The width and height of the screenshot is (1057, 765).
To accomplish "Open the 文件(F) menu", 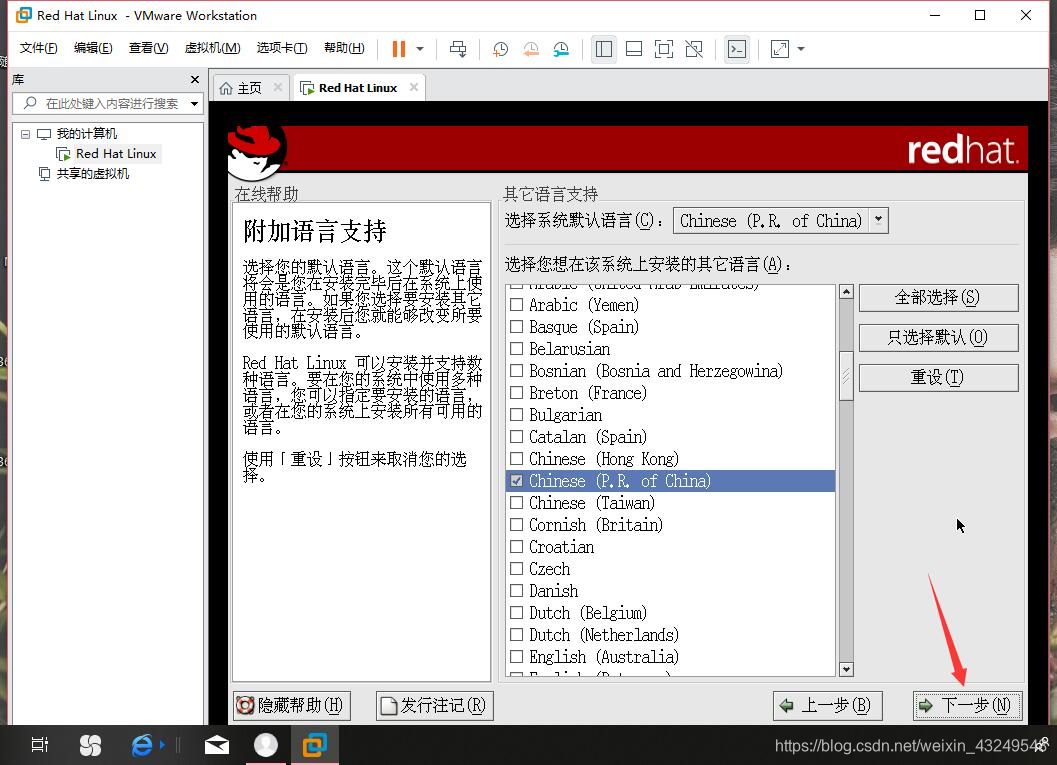I will [x=38, y=48].
